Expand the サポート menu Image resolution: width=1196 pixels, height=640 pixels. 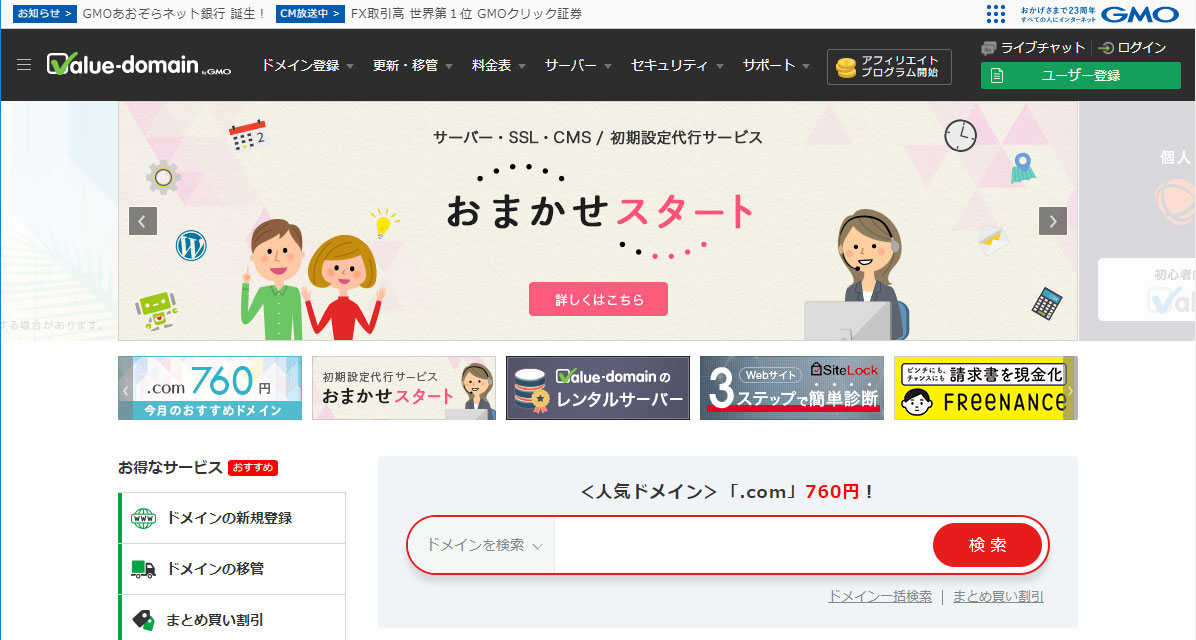(776, 66)
